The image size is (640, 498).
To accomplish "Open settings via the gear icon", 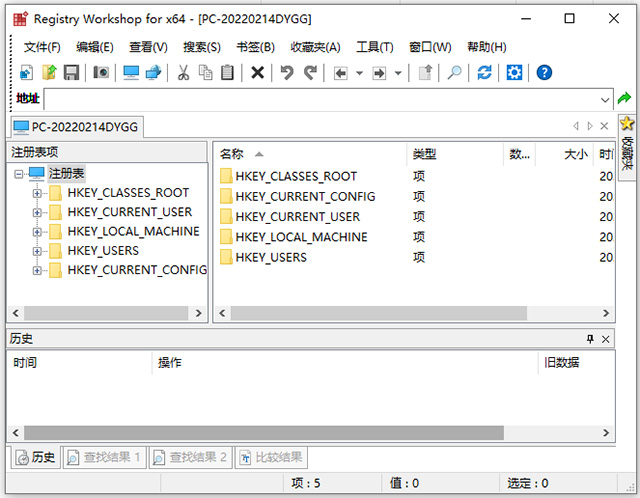I will pyautogui.click(x=514, y=72).
